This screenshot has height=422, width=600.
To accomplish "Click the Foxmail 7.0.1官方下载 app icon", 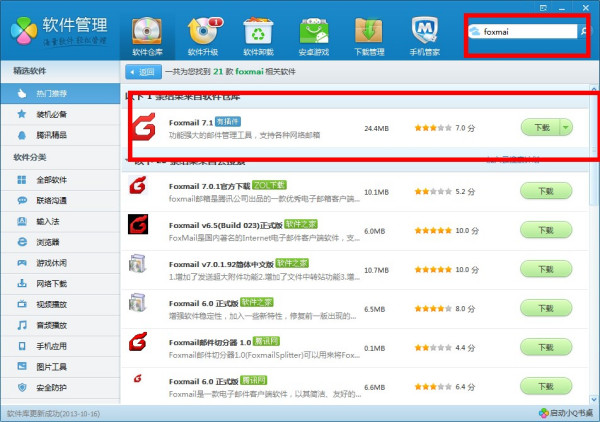I will 138,186.
